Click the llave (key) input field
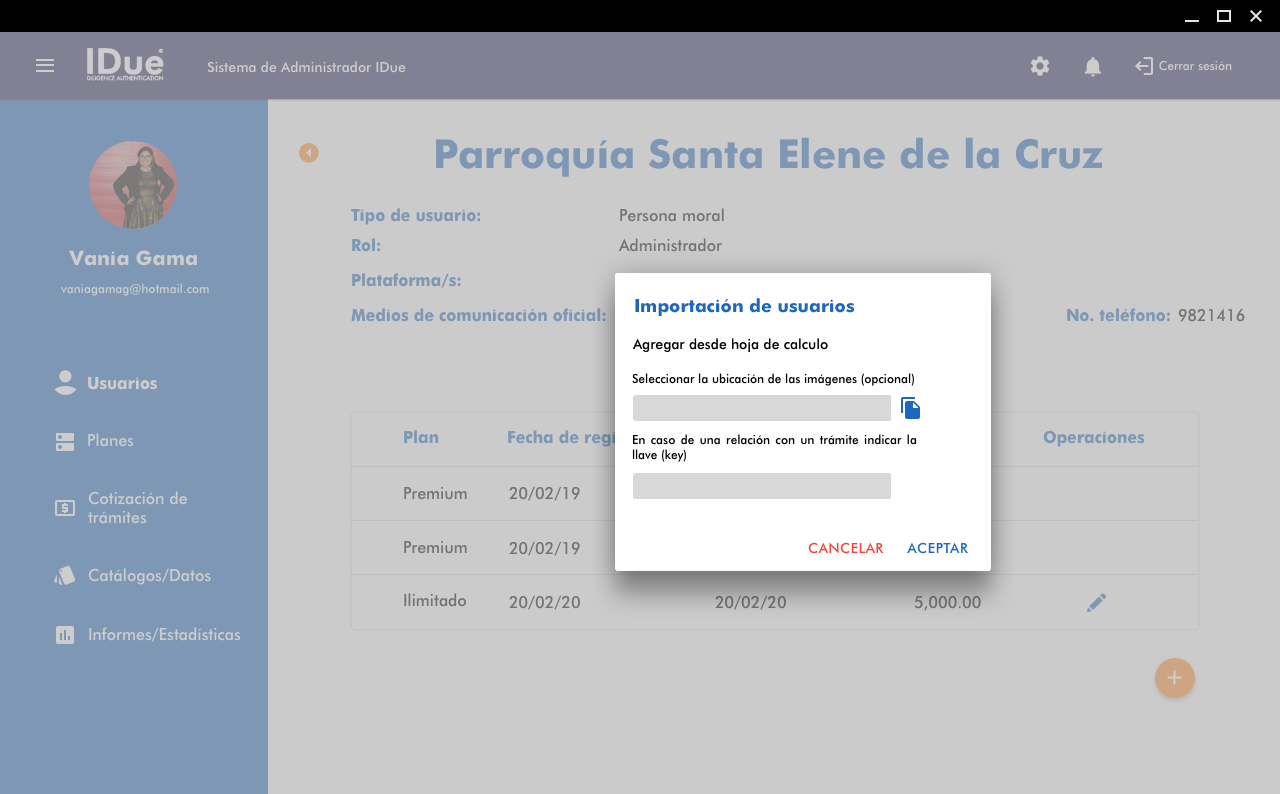 pos(761,486)
